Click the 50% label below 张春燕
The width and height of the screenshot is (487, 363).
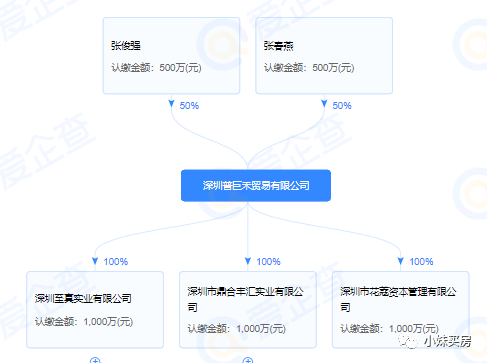coord(342,106)
